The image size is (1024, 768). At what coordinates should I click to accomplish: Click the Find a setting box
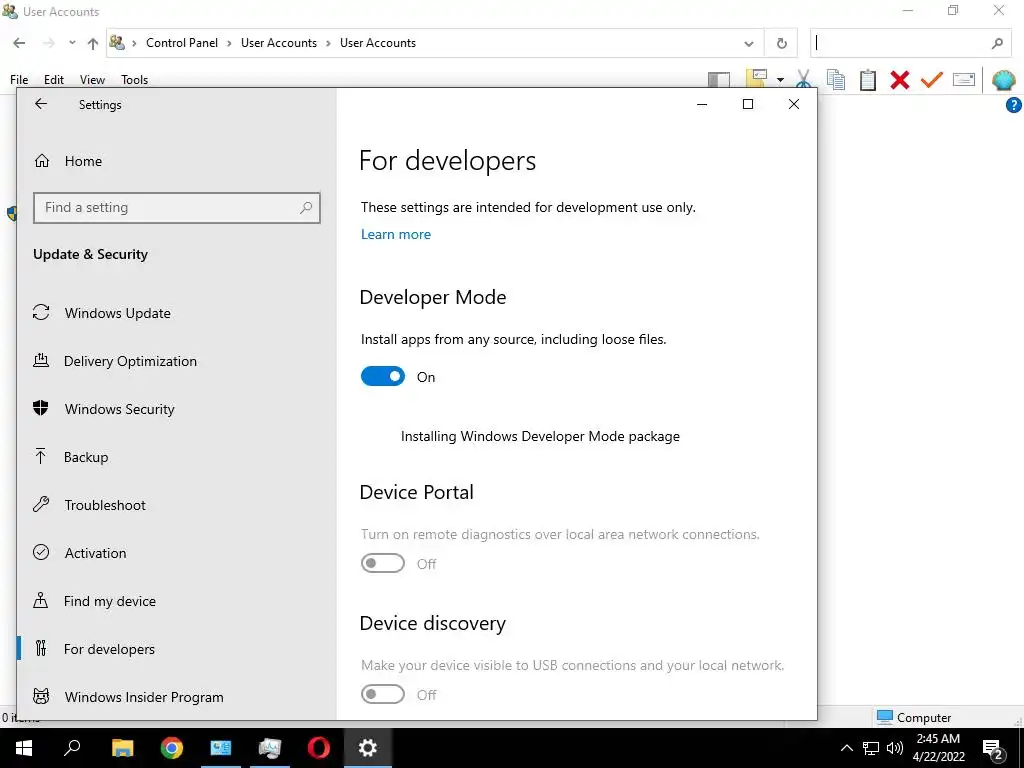177,208
